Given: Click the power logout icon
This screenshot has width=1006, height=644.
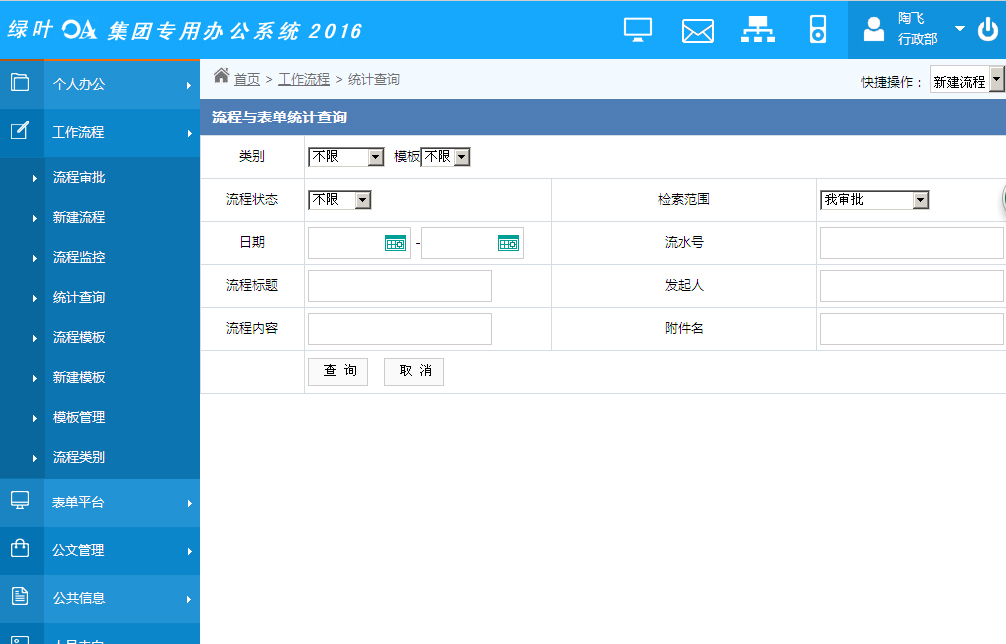Looking at the screenshot, I should (987, 29).
